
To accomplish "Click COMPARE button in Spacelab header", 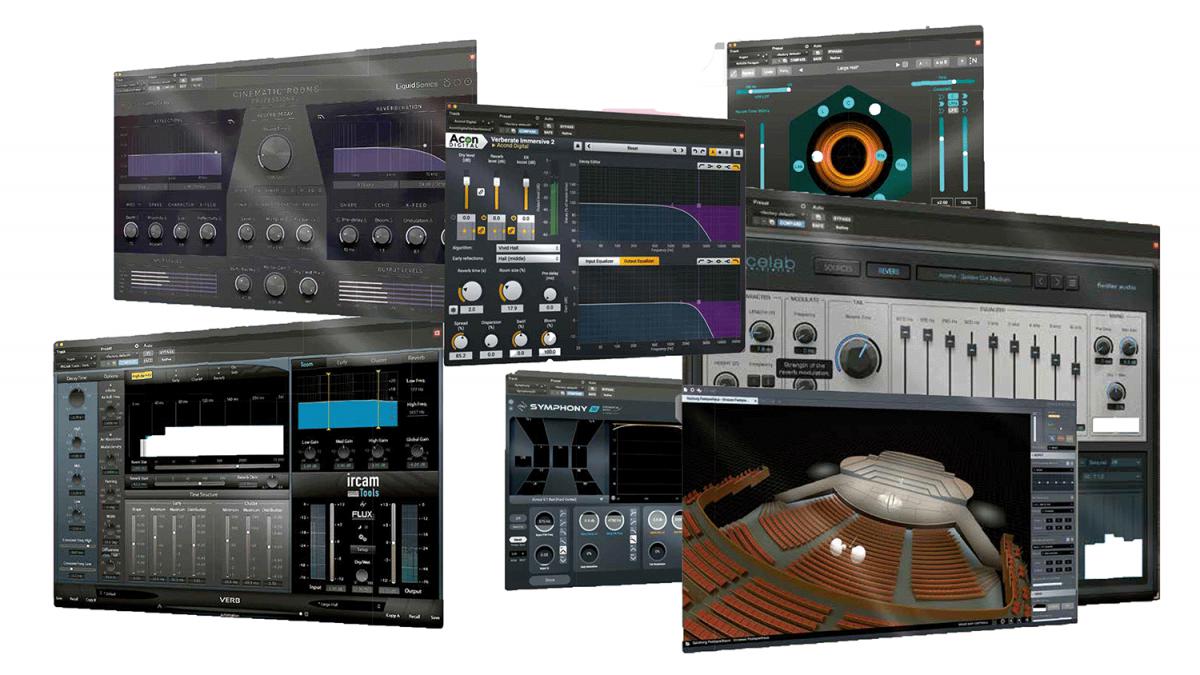I will (x=791, y=224).
